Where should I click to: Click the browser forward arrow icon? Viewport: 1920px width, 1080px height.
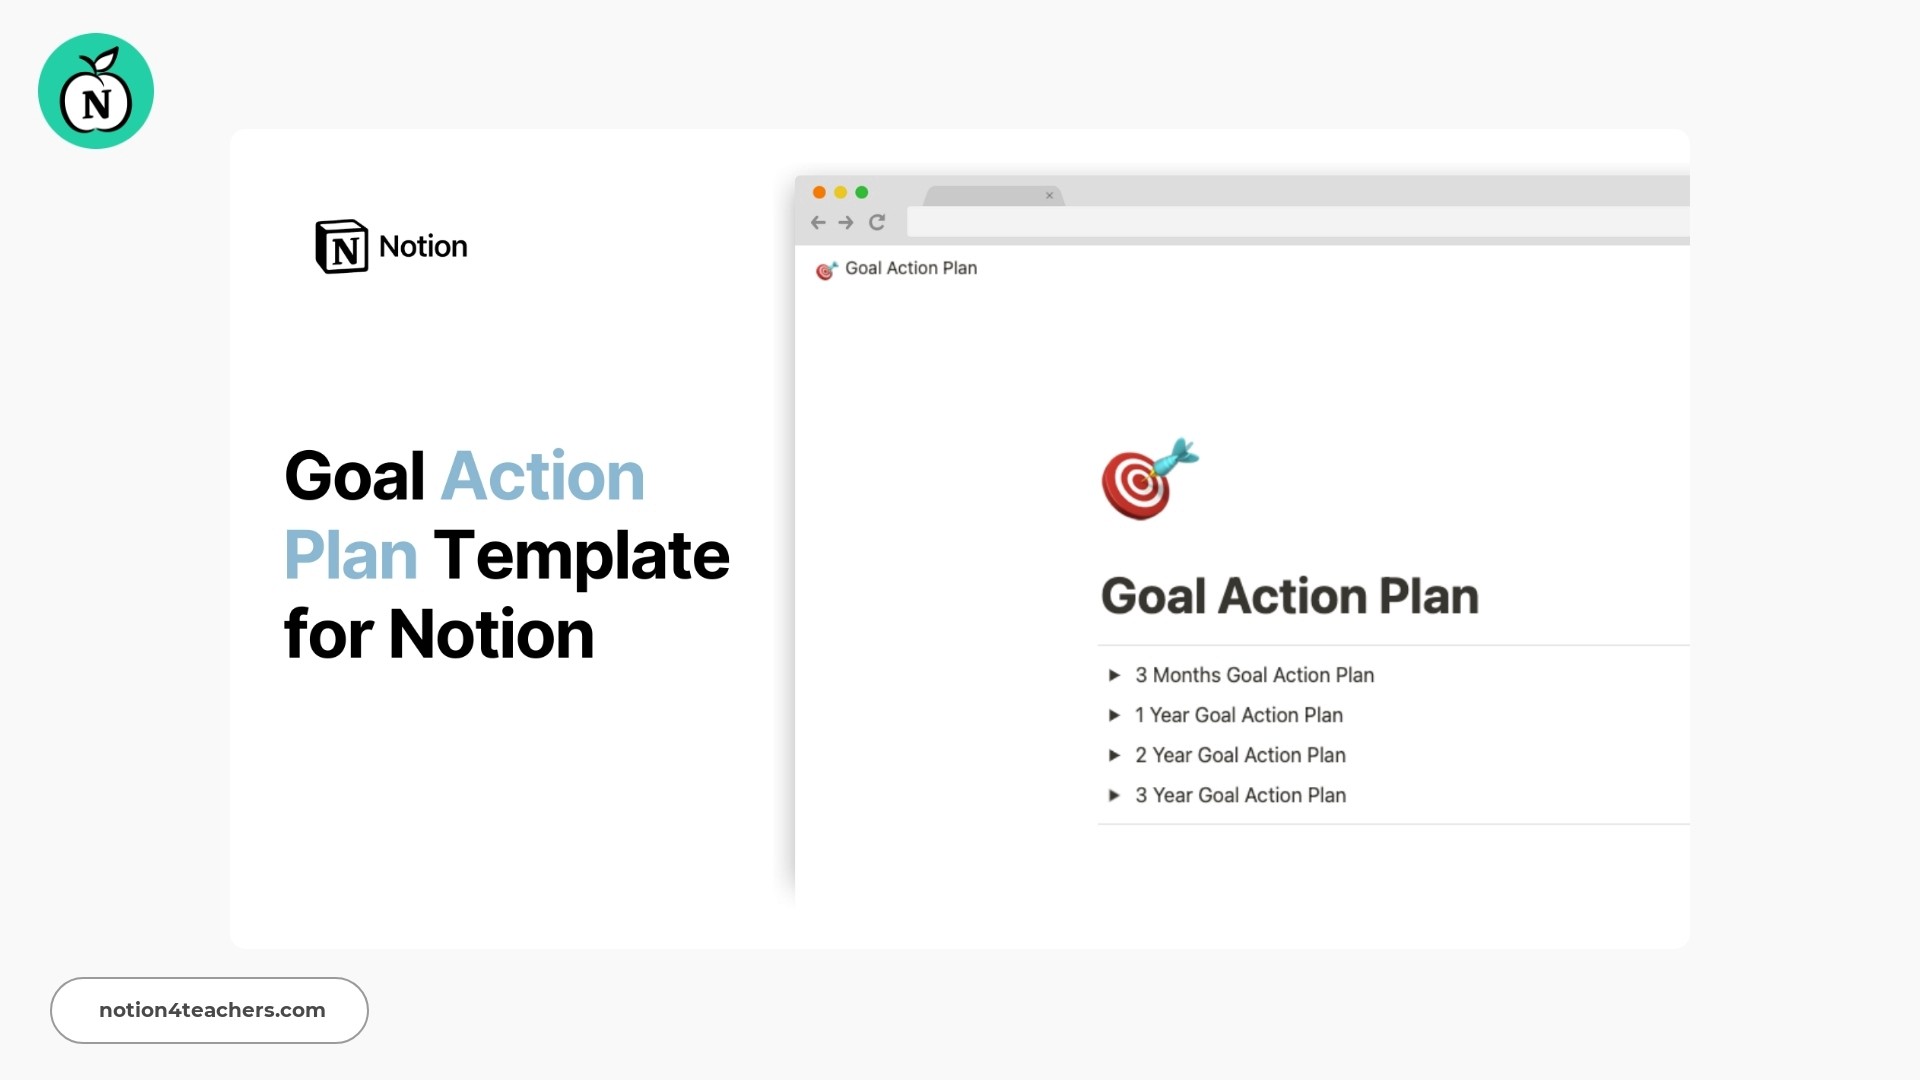(844, 222)
